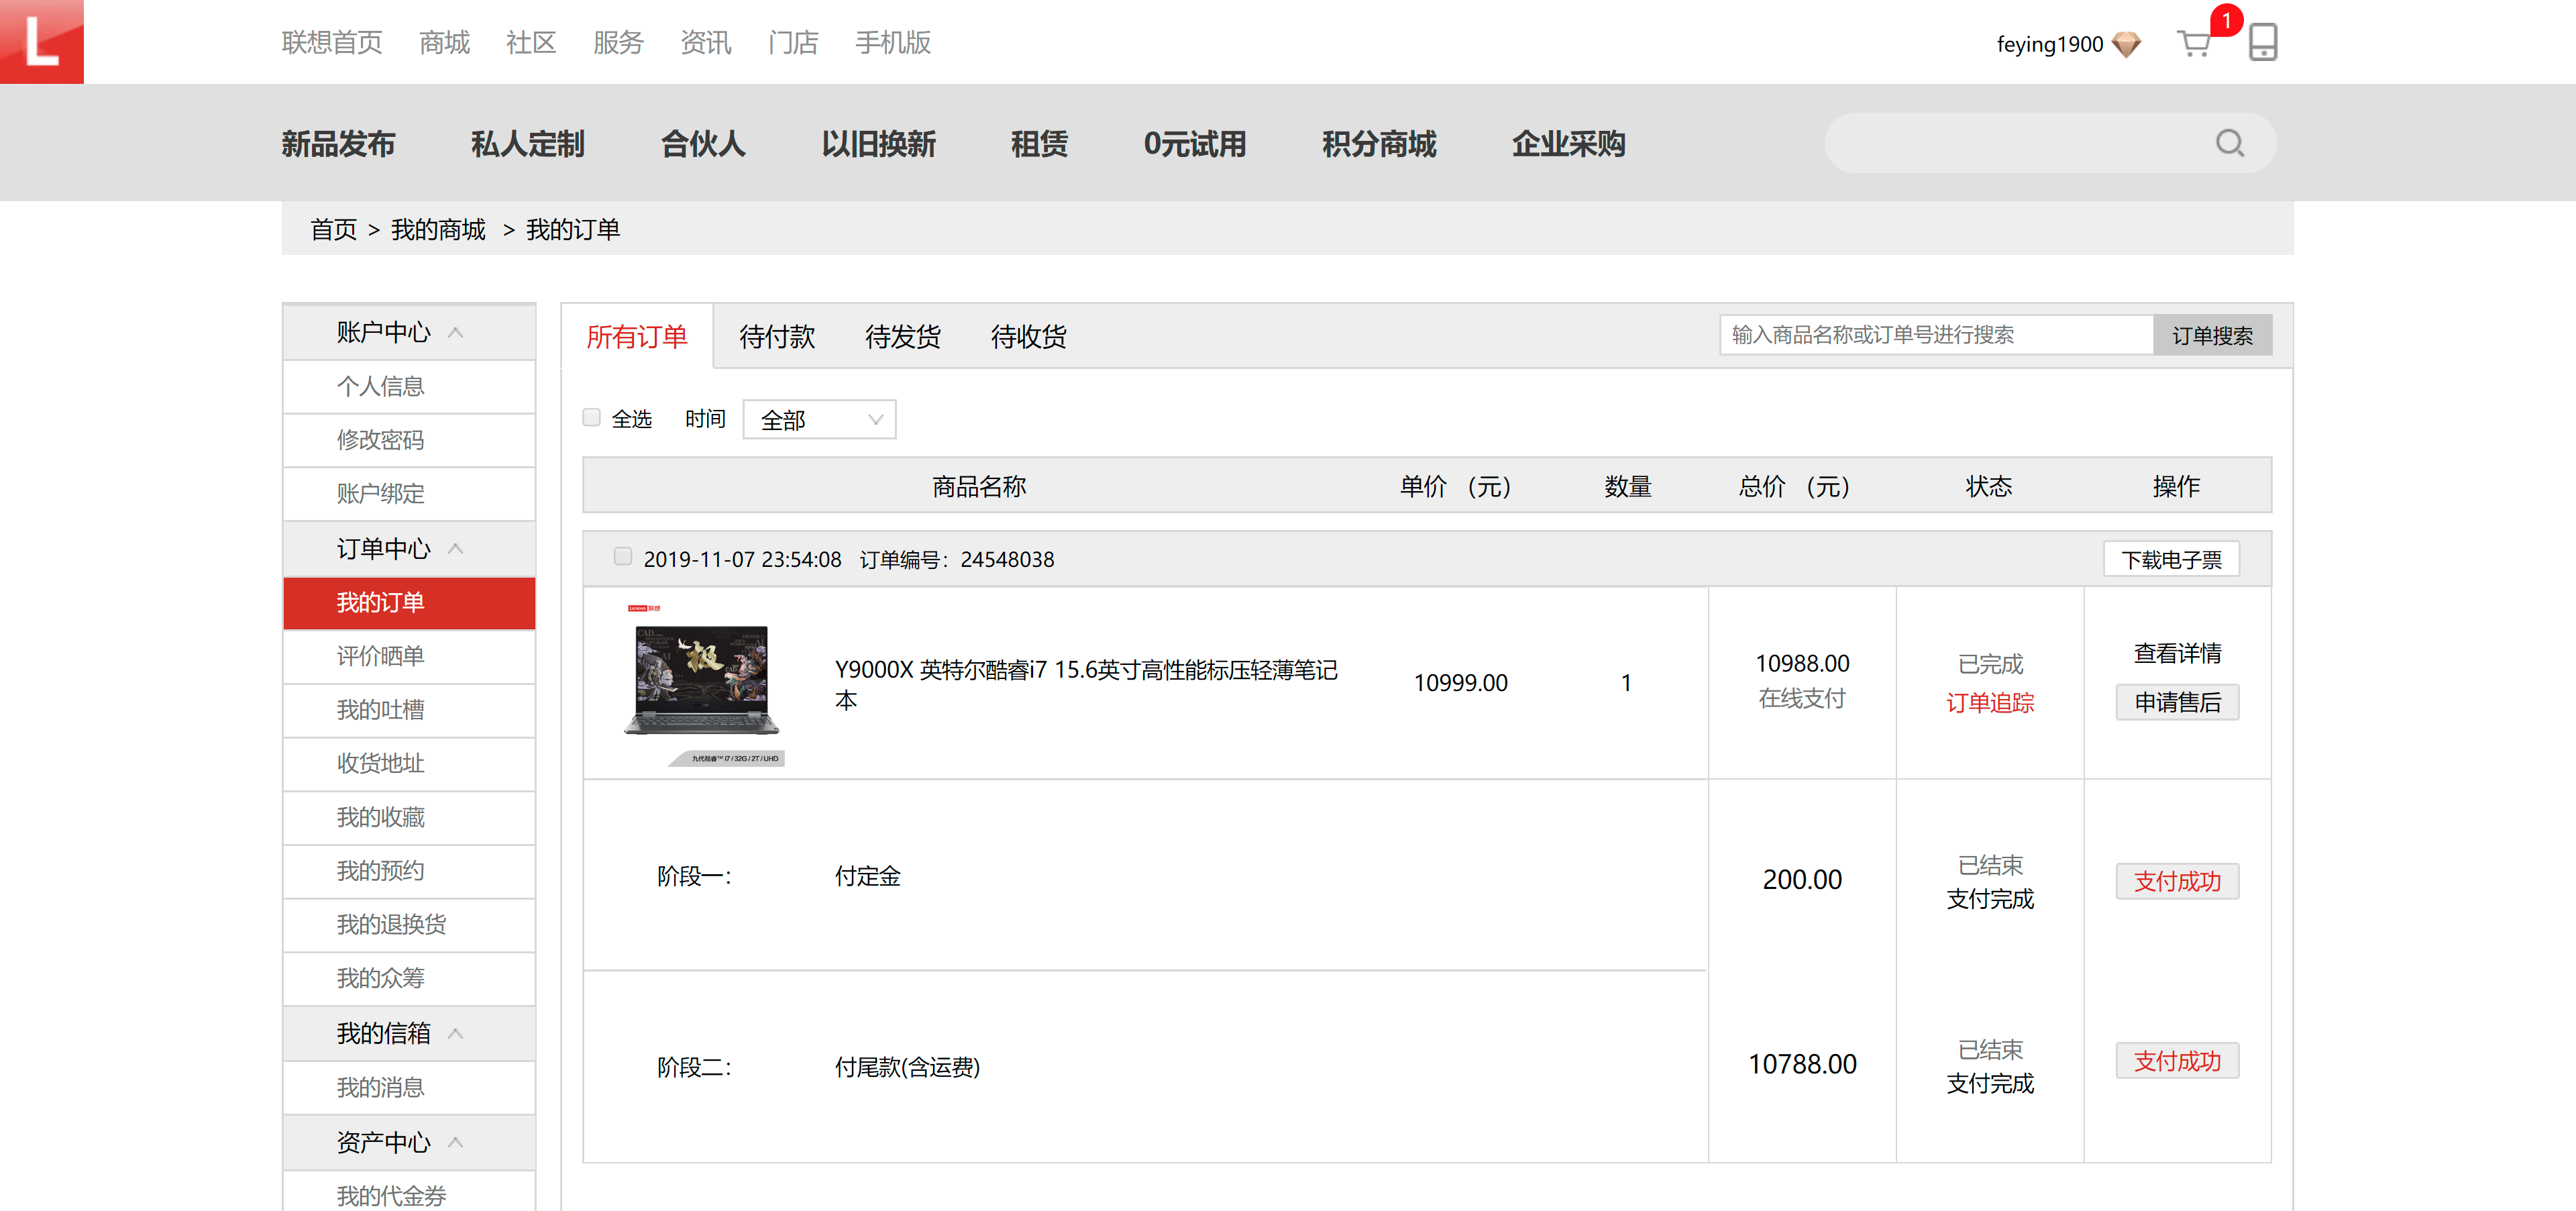Click the mobile phone icon in header
Image resolution: width=2576 pixels, height=1211 pixels.
(x=2263, y=42)
